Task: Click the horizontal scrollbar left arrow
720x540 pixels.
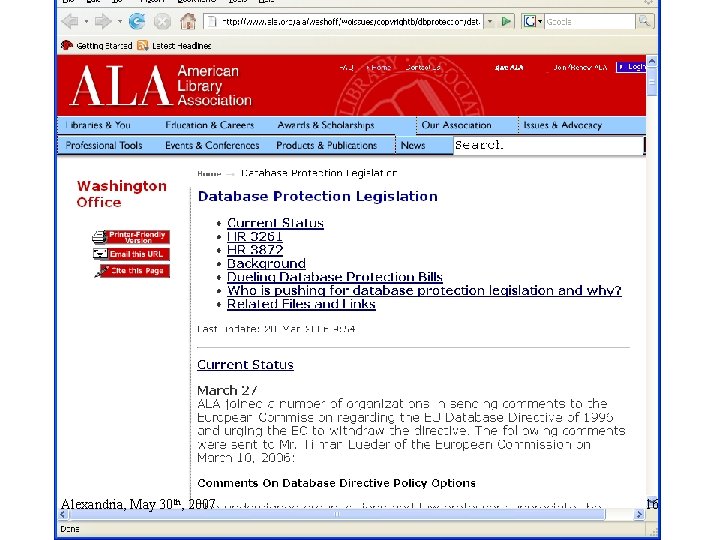Action: pos(62,515)
